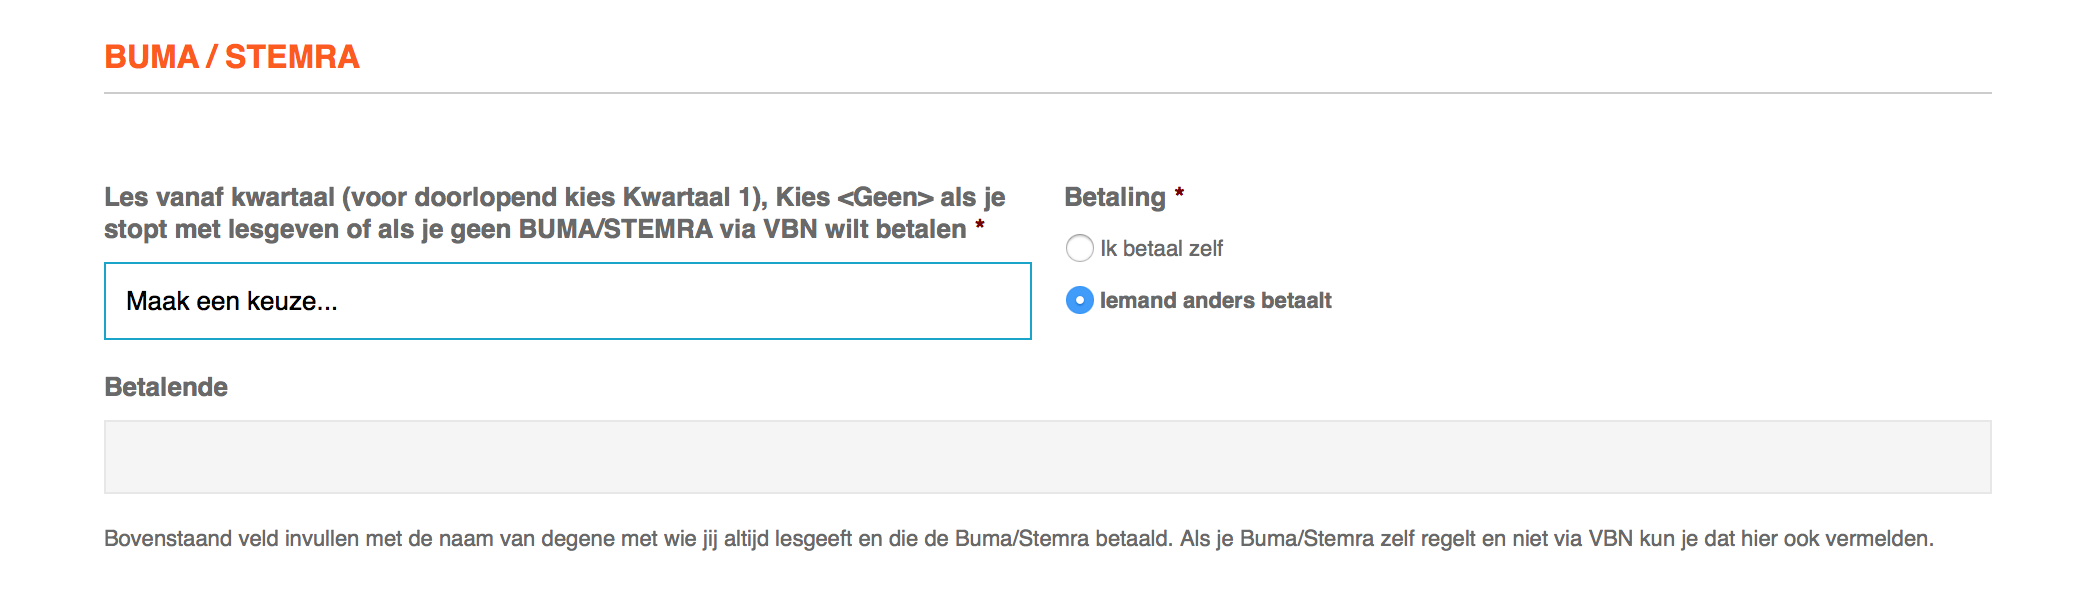
Task: Open the 'Maak een keuze...' quarter dropdown
Action: point(568,301)
